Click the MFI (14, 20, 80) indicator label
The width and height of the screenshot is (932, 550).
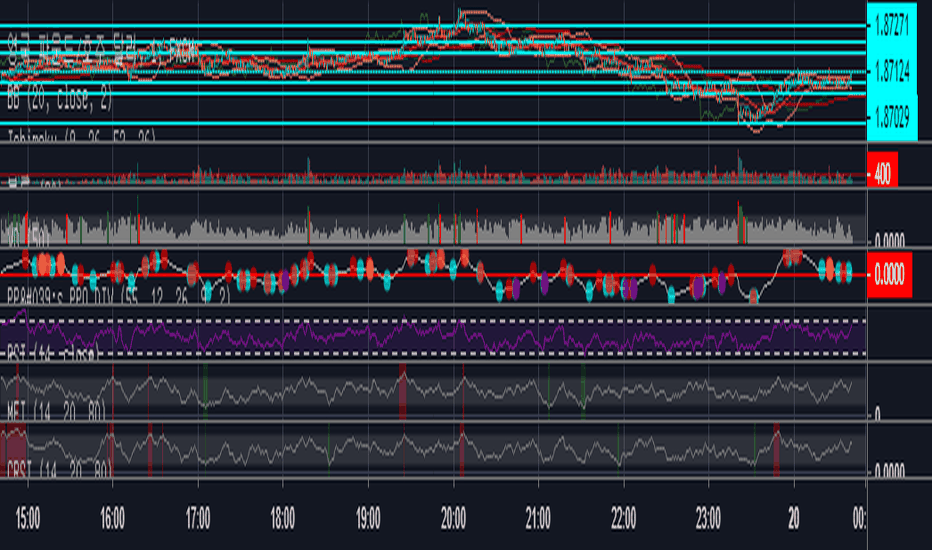pyautogui.click(x=57, y=411)
